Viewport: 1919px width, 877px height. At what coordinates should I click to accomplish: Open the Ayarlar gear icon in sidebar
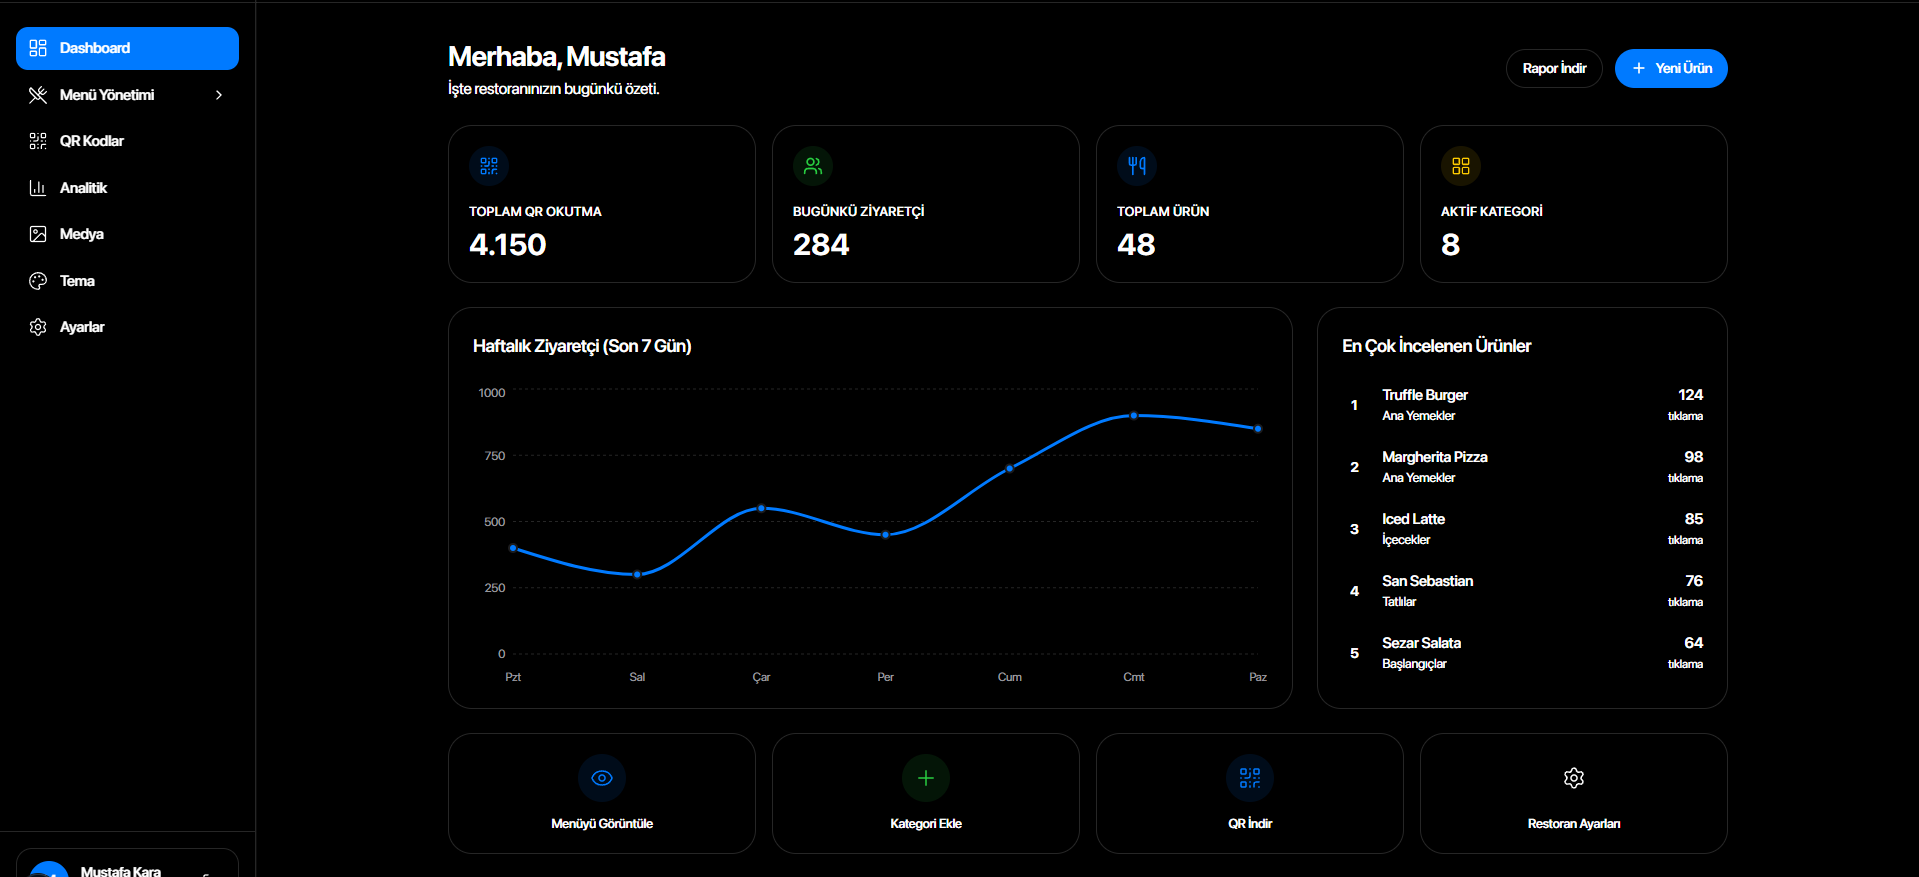pyautogui.click(x=38, y=327)
